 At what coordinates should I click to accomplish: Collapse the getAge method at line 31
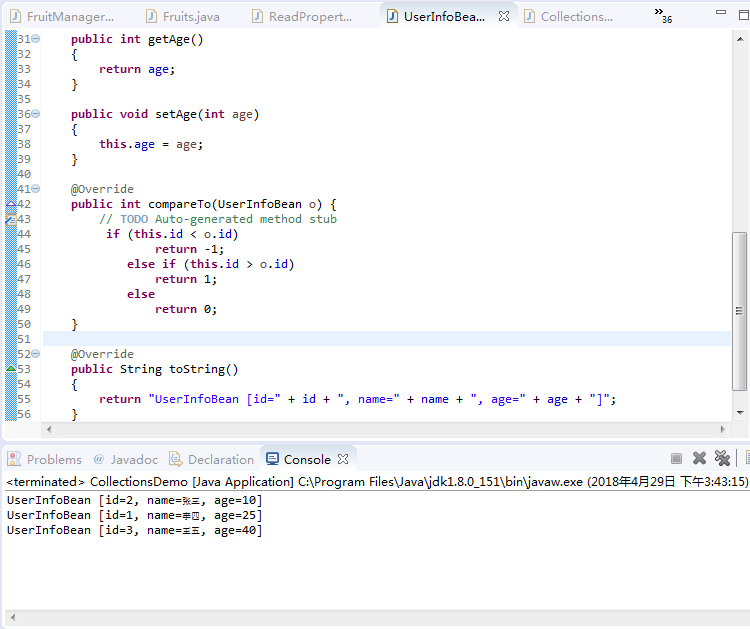click(36, 39)
